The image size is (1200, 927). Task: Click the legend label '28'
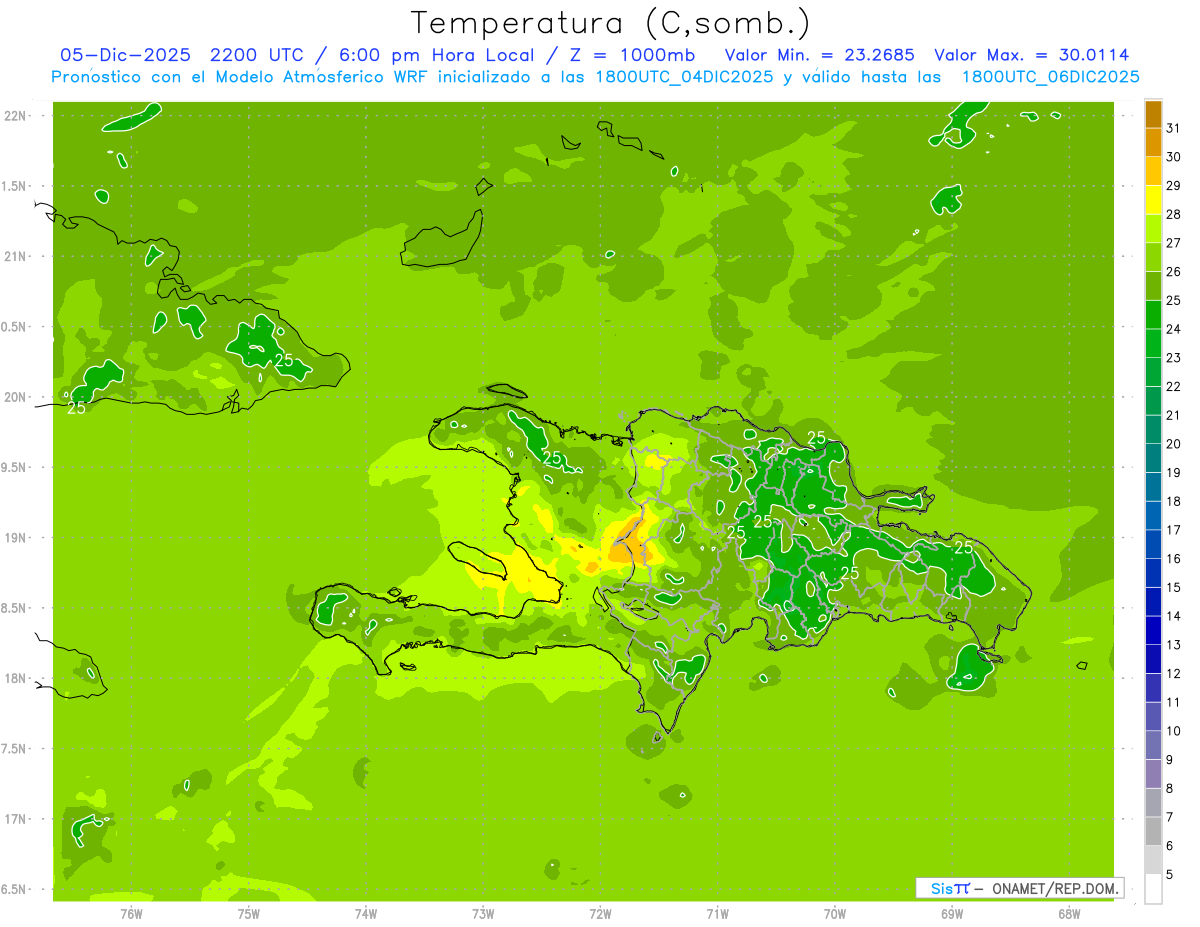[1174, 214]
